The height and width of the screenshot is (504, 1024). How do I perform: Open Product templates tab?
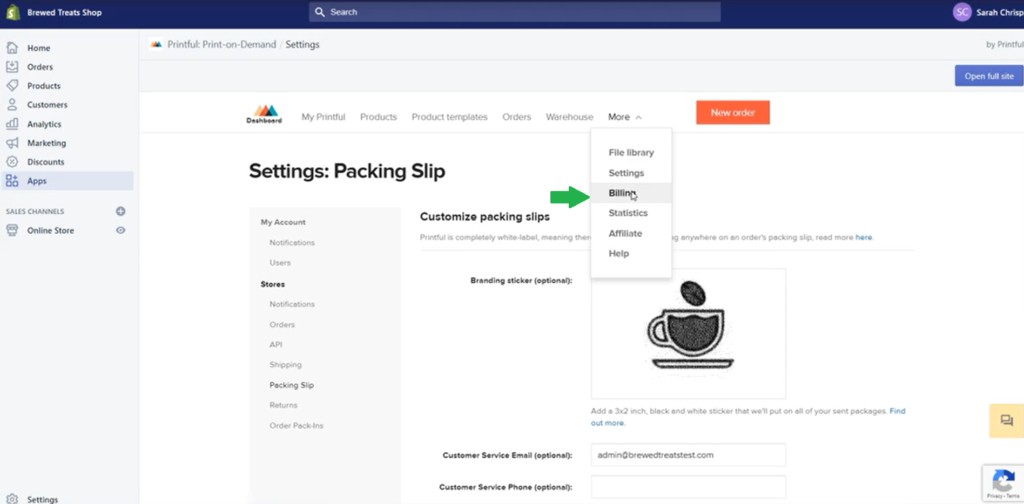pos(449,118)
